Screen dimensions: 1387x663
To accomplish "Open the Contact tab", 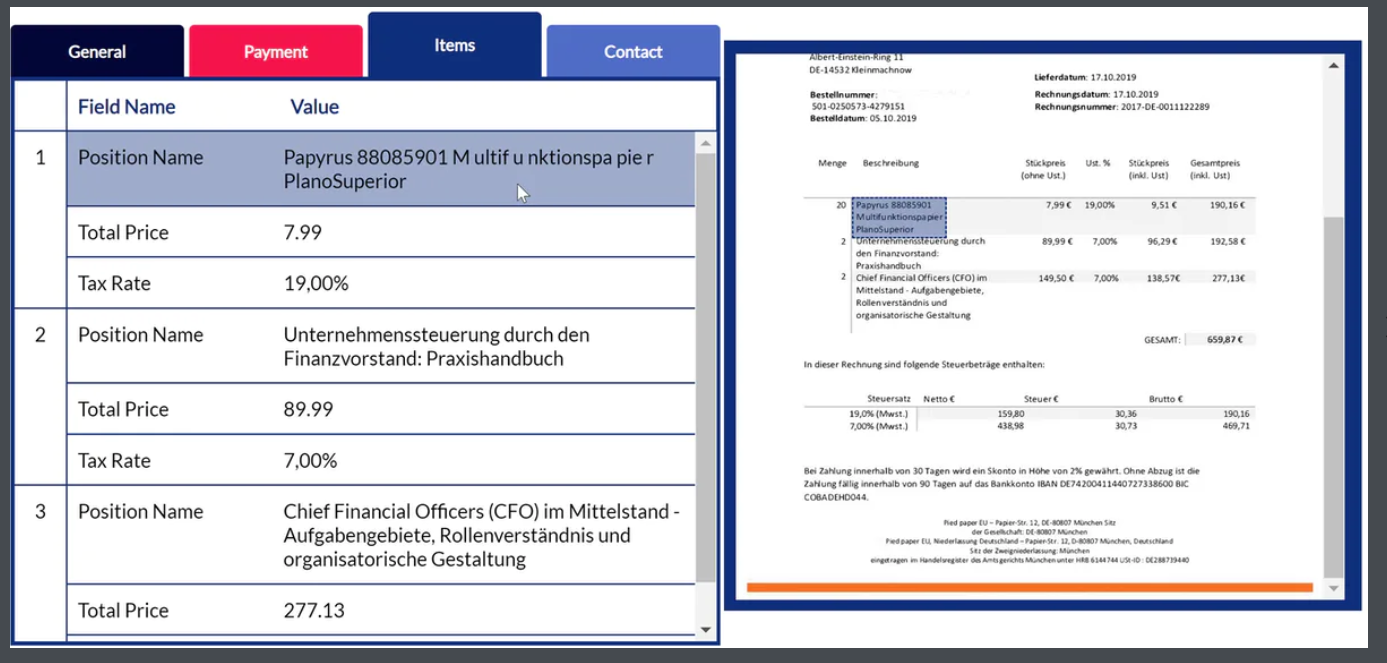I will point(633,51).
